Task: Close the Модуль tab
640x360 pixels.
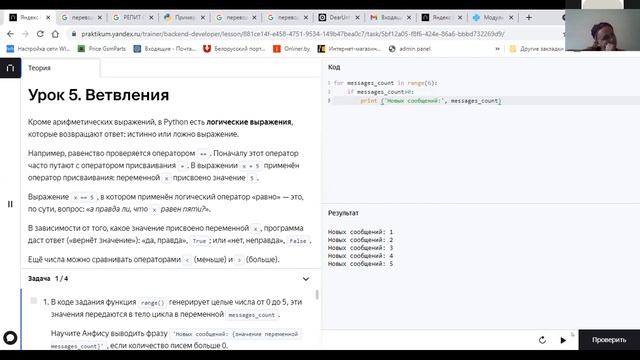Action: pyautogui.click(x=511, y=18)
